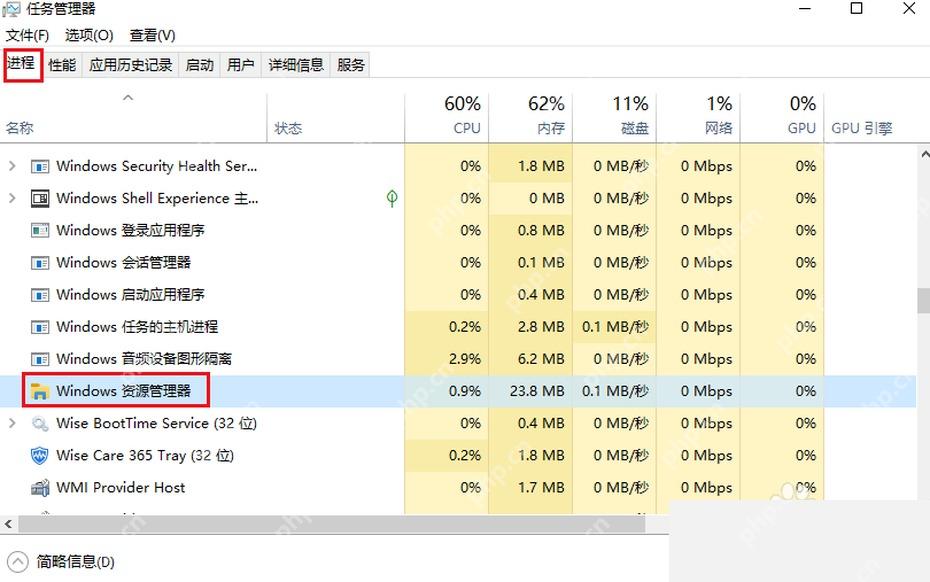Image resolution: width=930 pixels, height=582 pixels.
Task: Click 简略信息(D) to show fewer details
Action: 75,562
